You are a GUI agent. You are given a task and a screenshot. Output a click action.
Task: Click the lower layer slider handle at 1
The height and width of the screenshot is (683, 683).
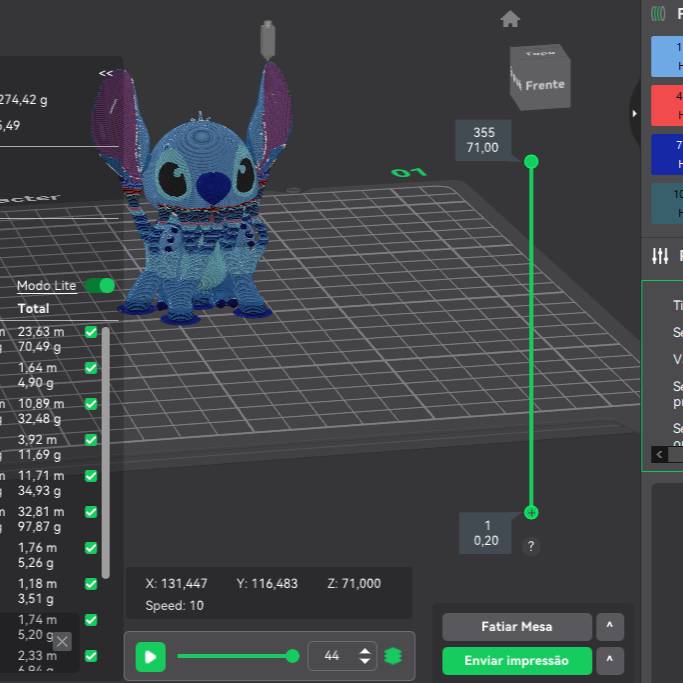click(531, 513)
